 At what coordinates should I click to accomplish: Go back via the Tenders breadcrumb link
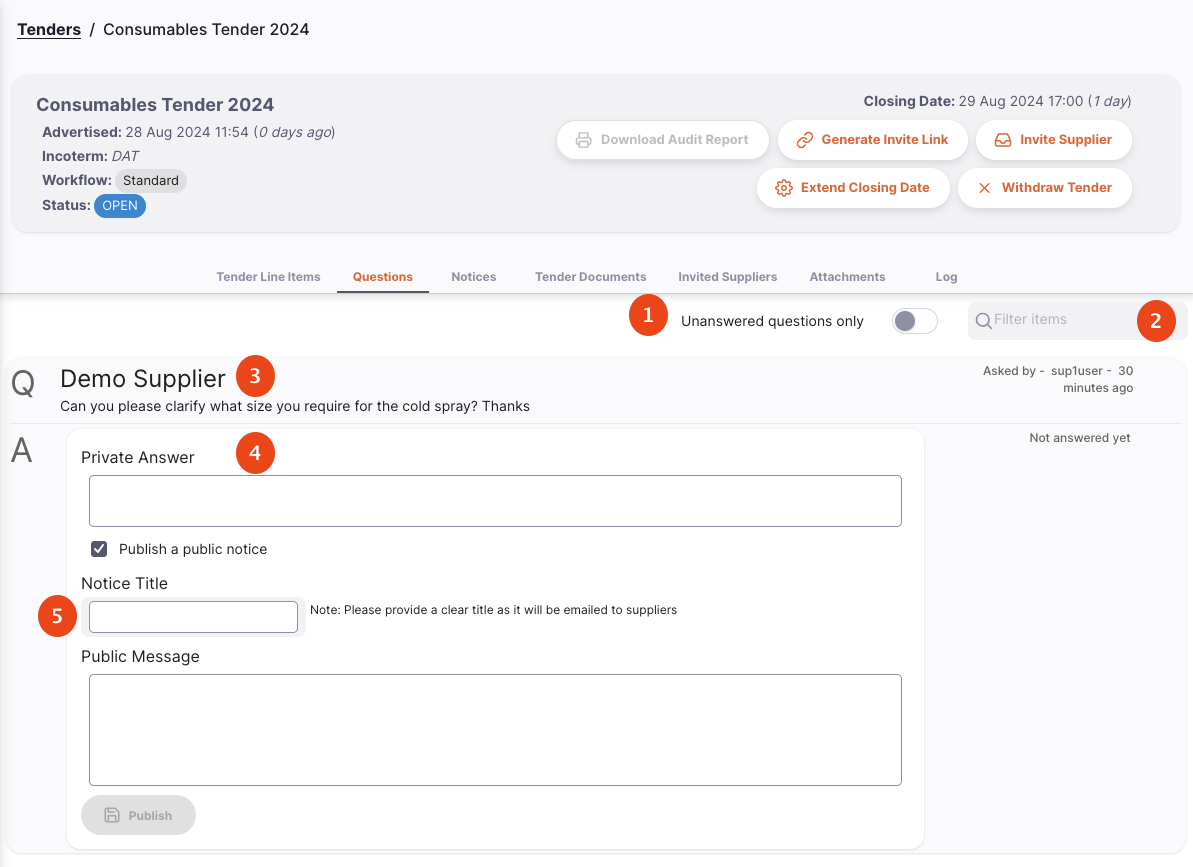[x=49, y=30]
